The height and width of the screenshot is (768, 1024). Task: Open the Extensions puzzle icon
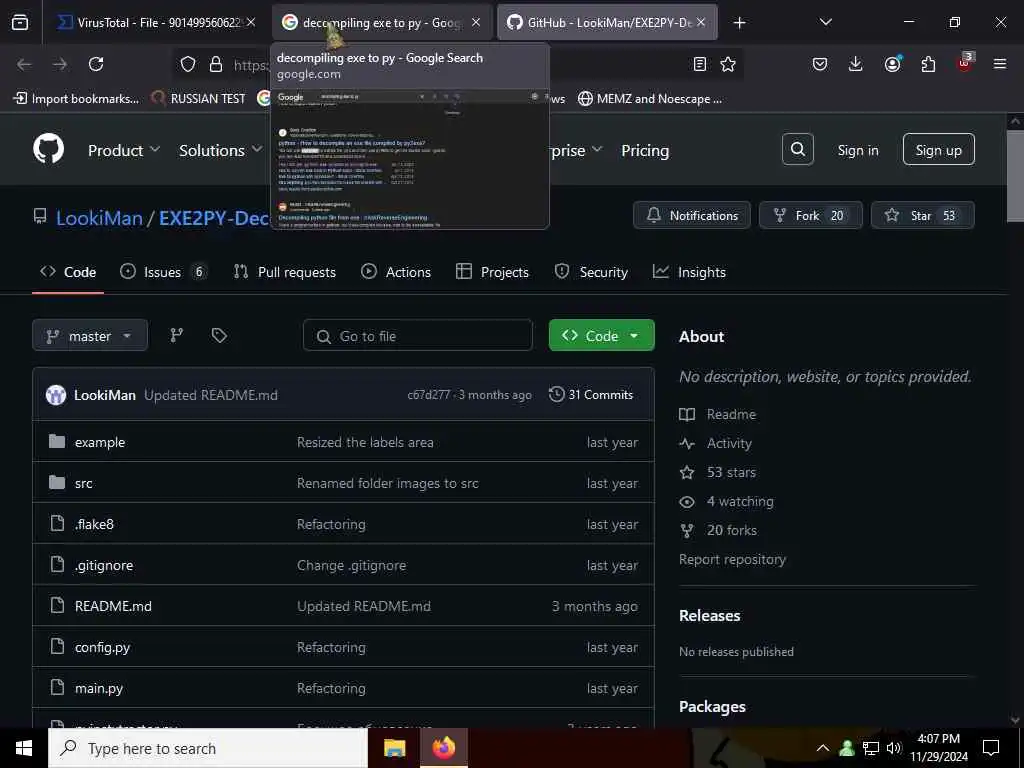(928, 64)
